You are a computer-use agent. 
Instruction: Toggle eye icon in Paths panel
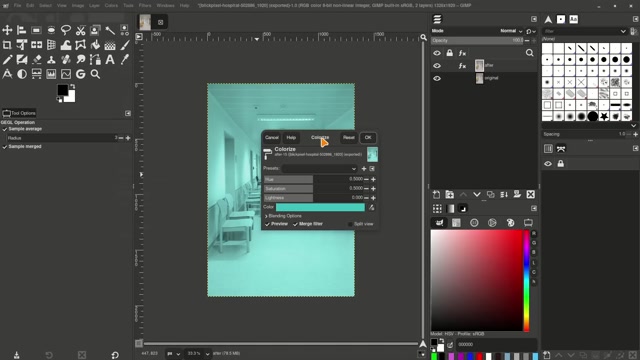coord(548,164)
